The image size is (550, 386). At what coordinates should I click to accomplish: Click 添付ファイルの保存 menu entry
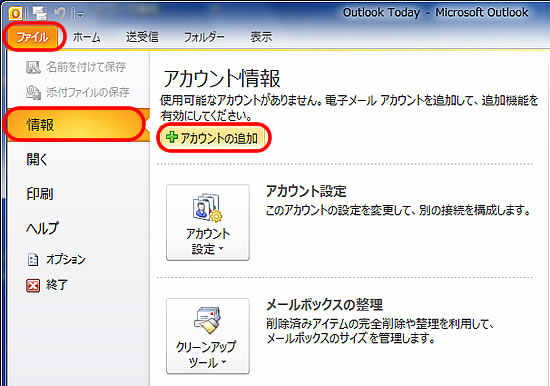point(78,92)
